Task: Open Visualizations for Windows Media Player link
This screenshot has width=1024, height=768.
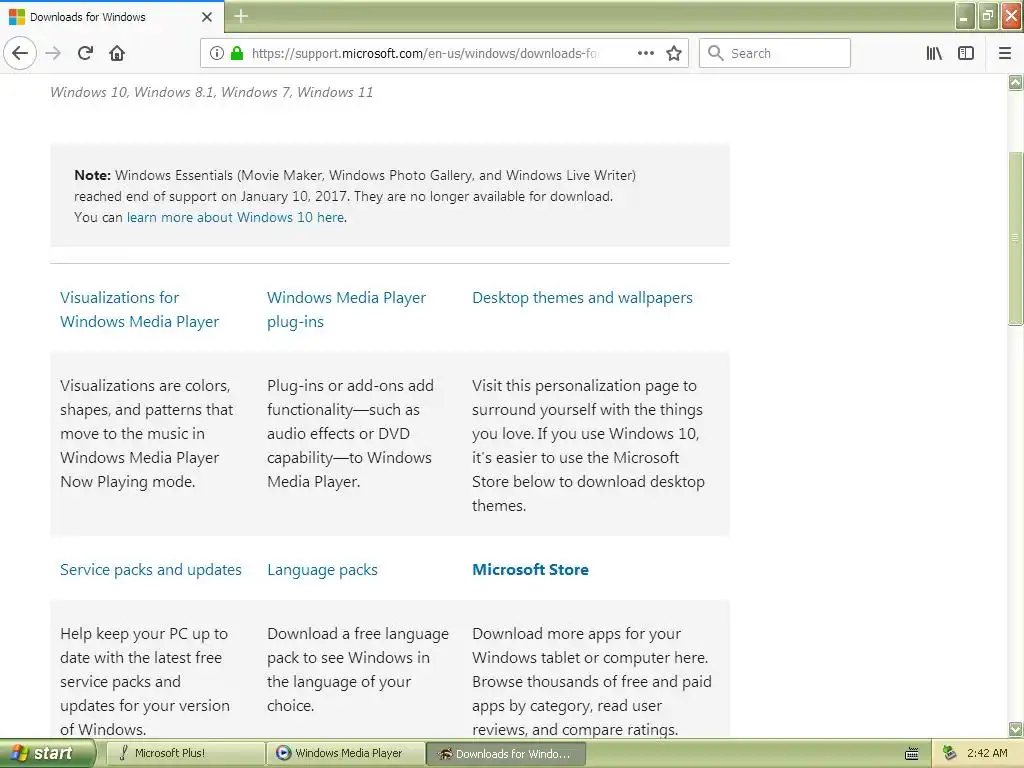Action: (139, 310)
